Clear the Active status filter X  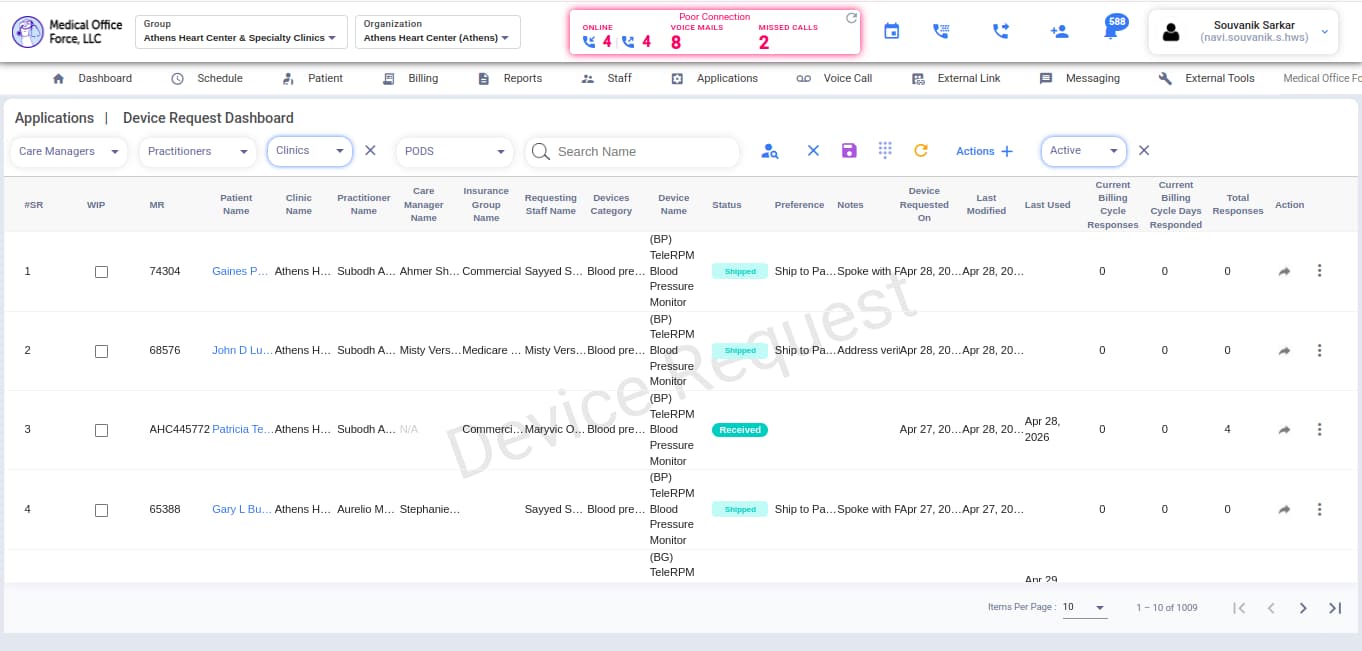(x=1144, y=151)
